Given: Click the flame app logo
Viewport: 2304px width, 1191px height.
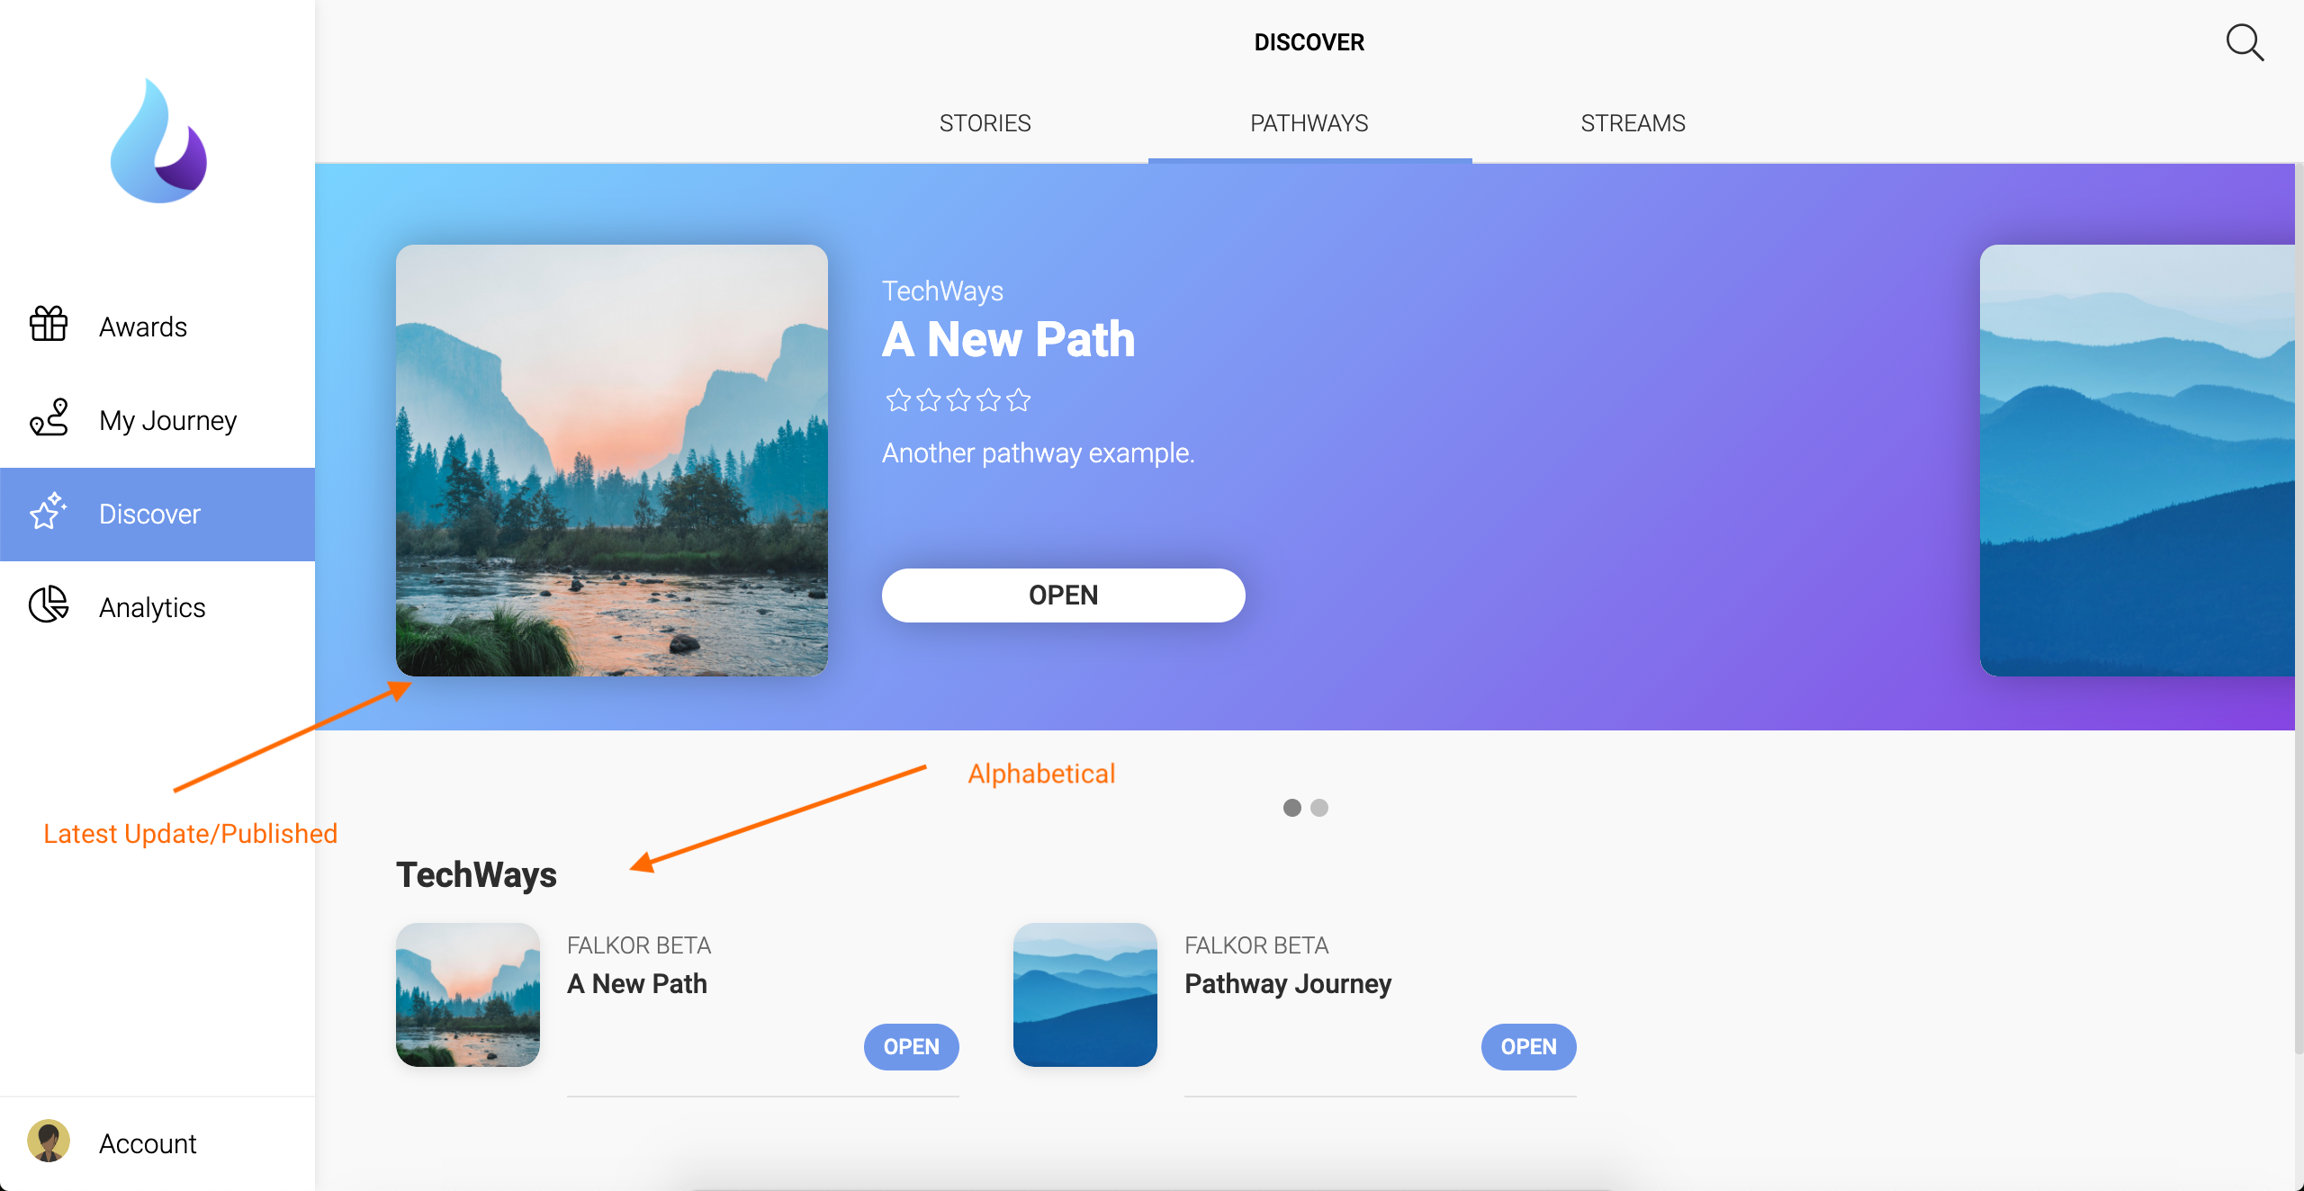Looking at the screenshot, I should click(158, 141).
